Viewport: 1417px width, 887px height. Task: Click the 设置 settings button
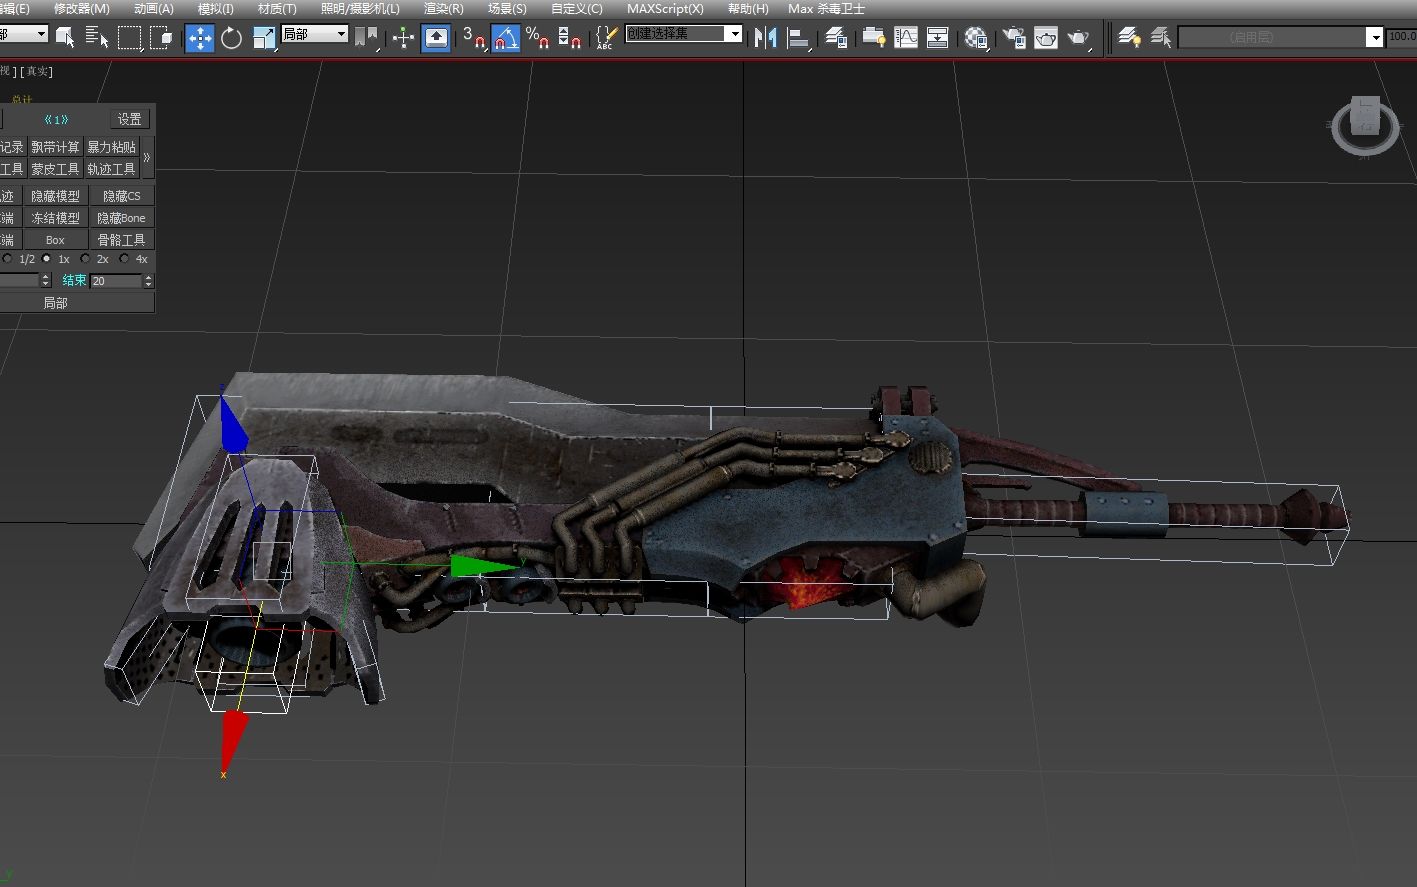(130, 119)
